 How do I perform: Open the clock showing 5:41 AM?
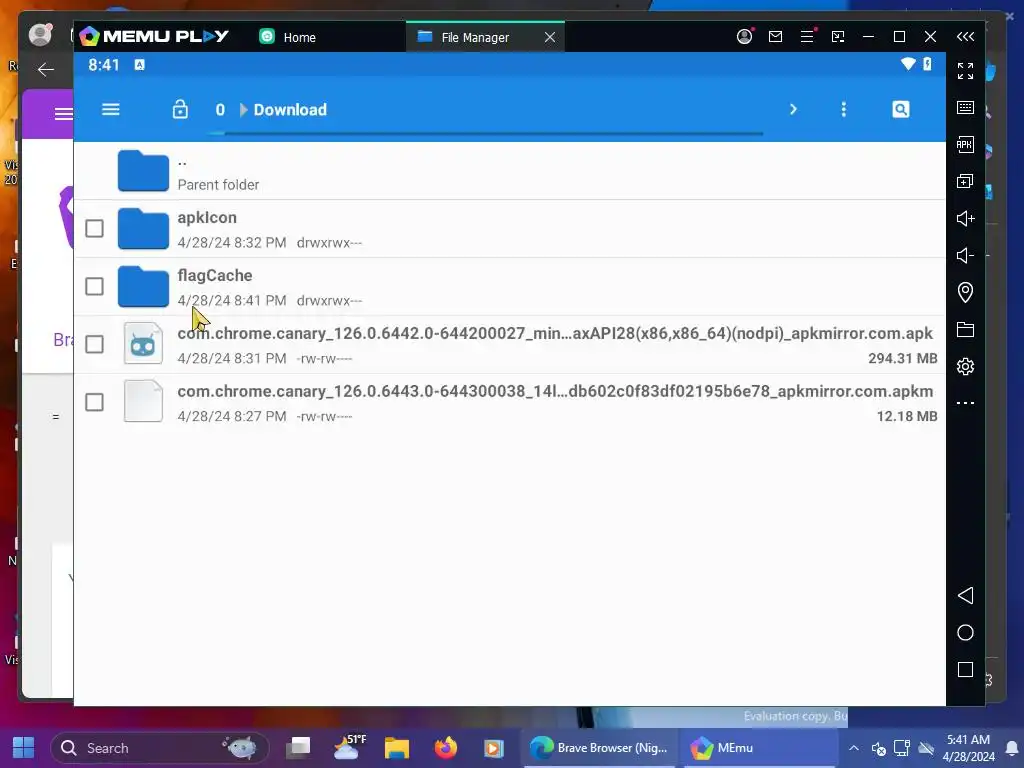point(968,748)
